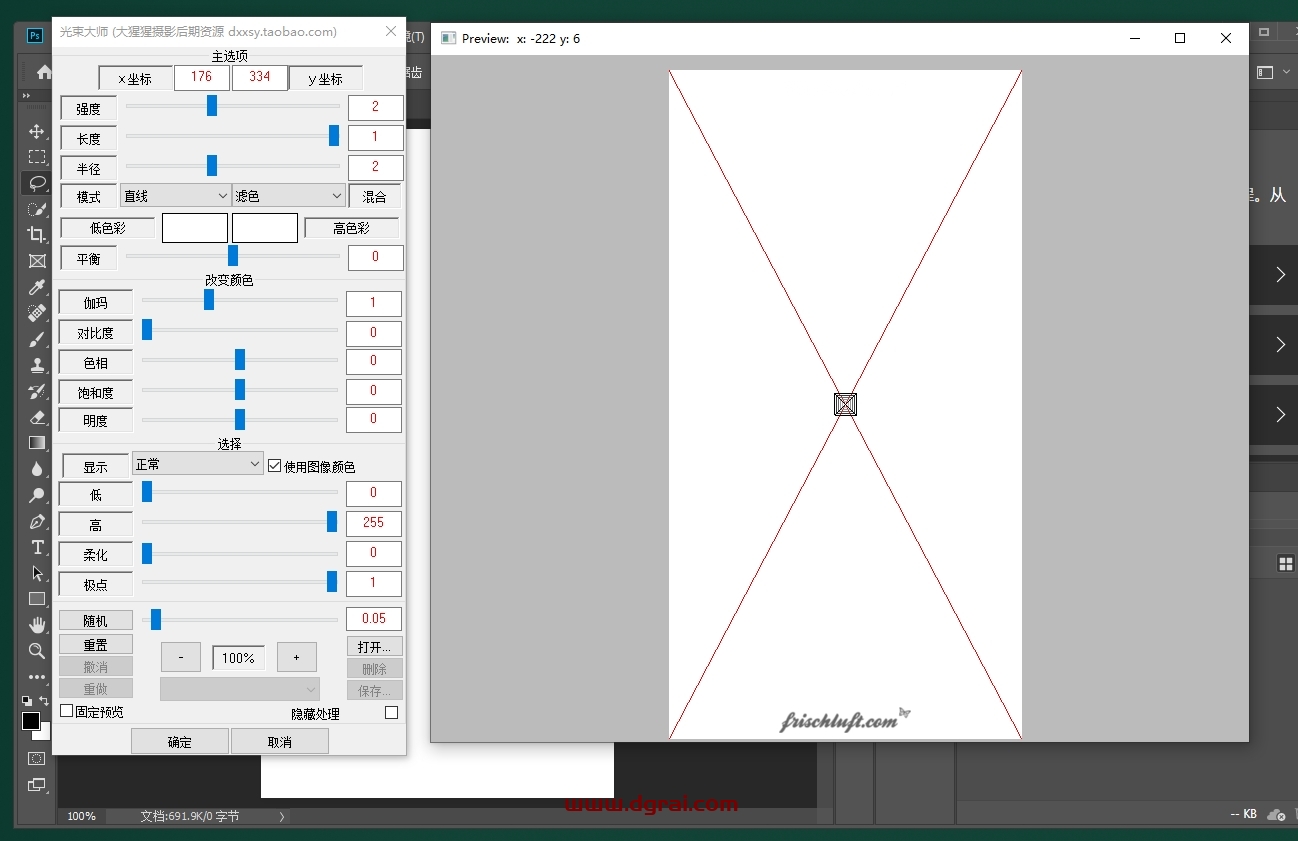Click the 确定 button

coord(180,741)
